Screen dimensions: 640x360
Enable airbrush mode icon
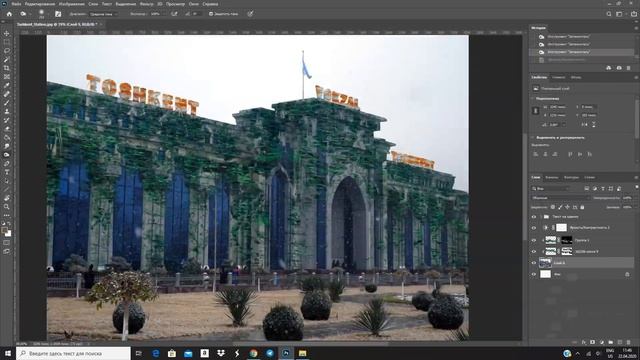point(174,14)
